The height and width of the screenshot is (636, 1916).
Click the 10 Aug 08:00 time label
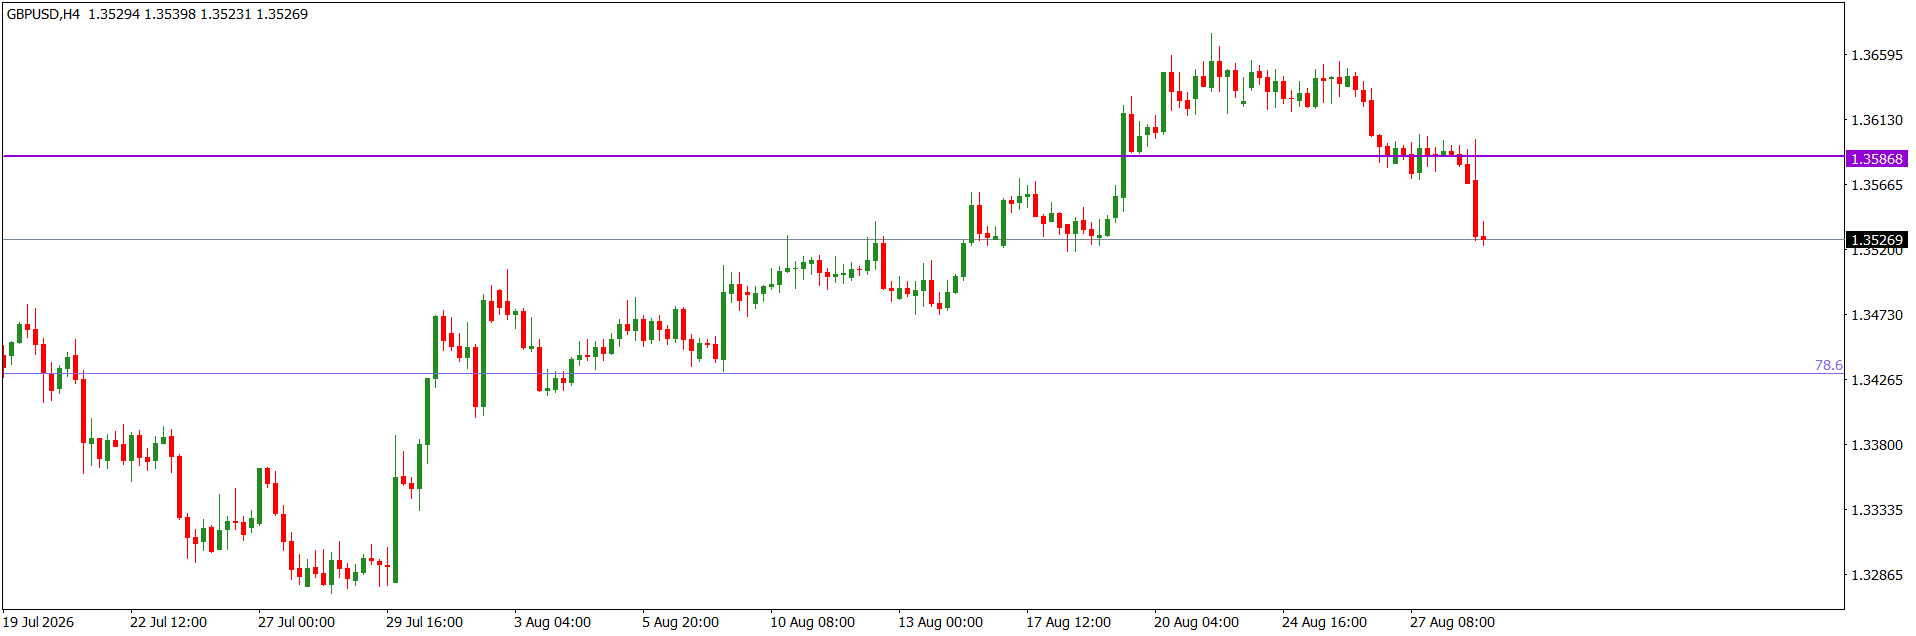[x=812, y=622]
